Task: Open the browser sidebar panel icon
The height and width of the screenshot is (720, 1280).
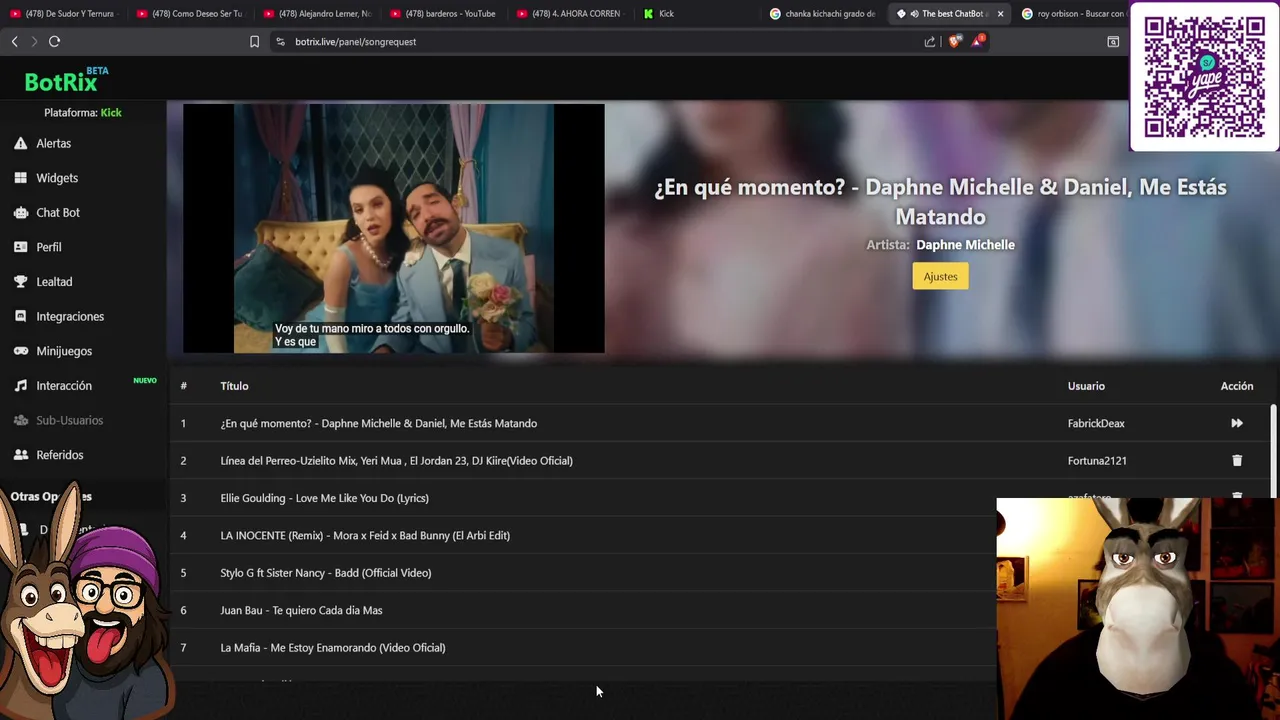Action: pos(1113,41)
